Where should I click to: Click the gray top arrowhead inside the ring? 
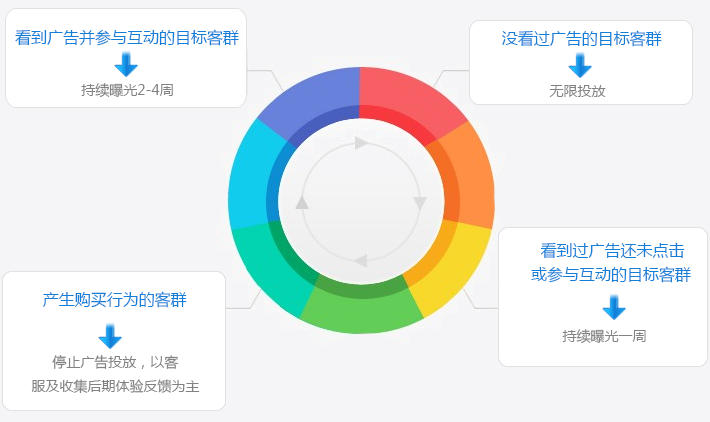(361, 143)
